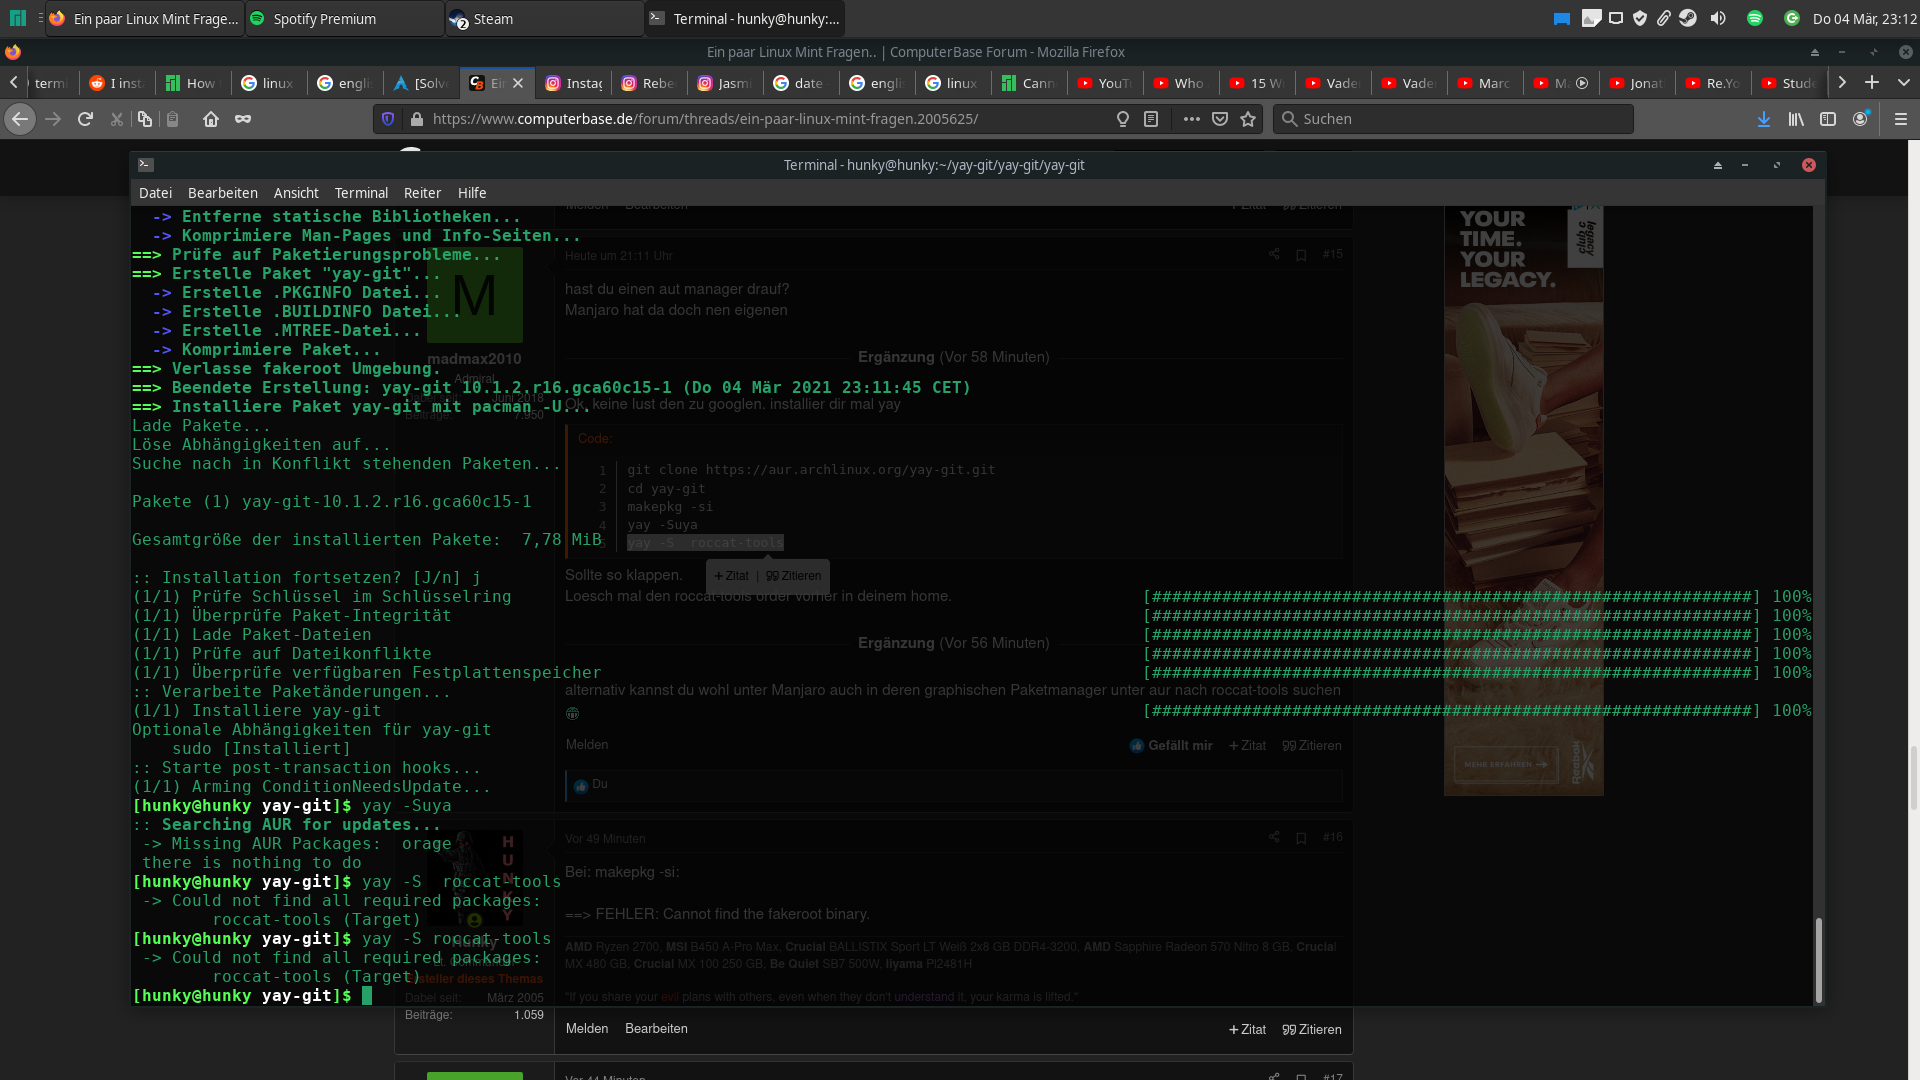Open the Firefox hamburger menu
This screenshot has height=1080, width=1920.
pos(1901,119)
